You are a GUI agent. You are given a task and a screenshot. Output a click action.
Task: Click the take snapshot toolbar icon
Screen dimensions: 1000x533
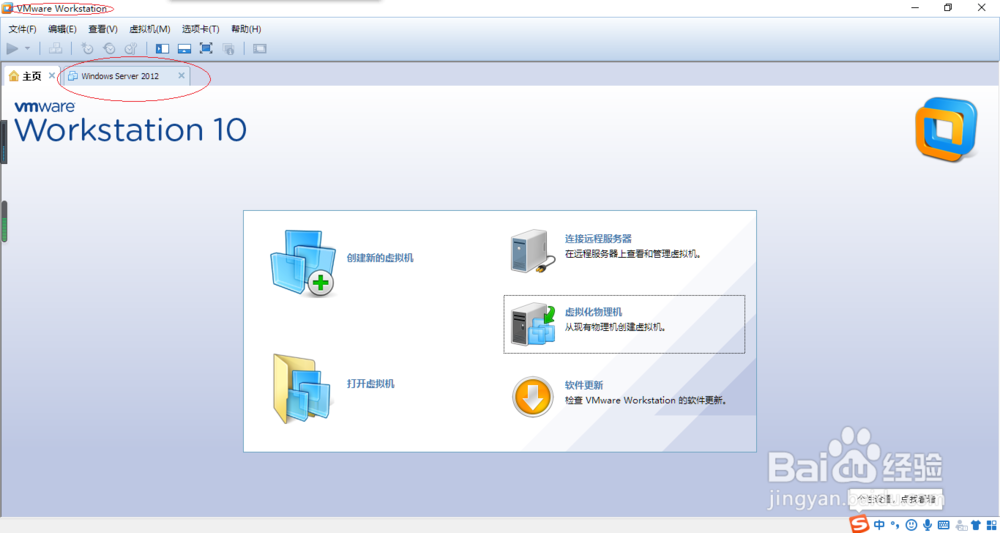point(87,48)
